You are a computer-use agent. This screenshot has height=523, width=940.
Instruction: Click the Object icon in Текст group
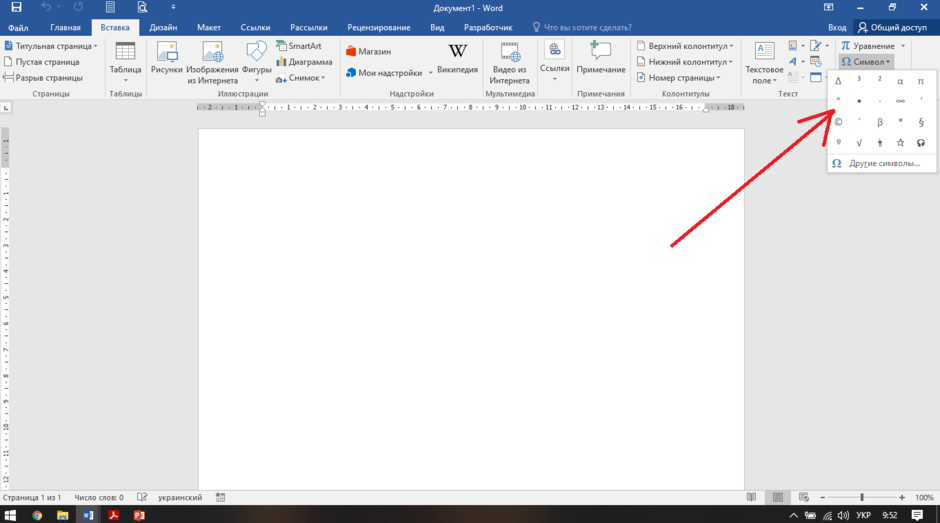click(x=816, y=77)
